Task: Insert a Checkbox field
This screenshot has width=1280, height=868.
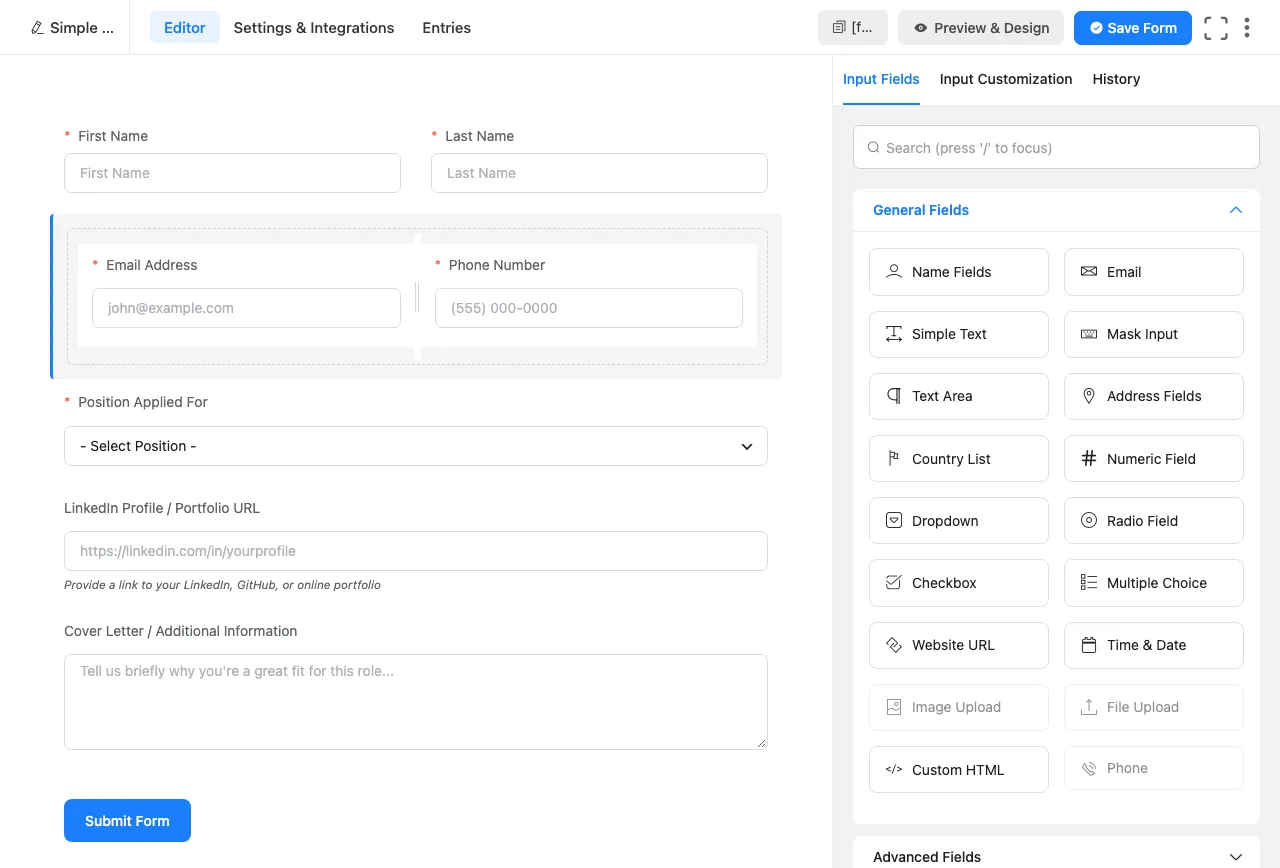Action: click(959, 583)
